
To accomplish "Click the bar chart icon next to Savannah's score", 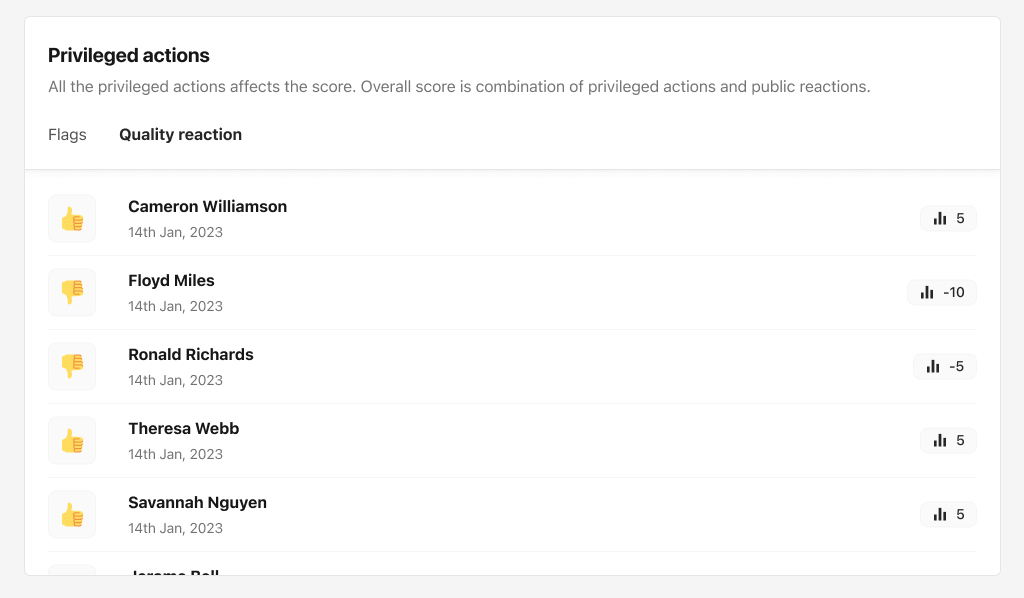I will (x=940, y=514).
